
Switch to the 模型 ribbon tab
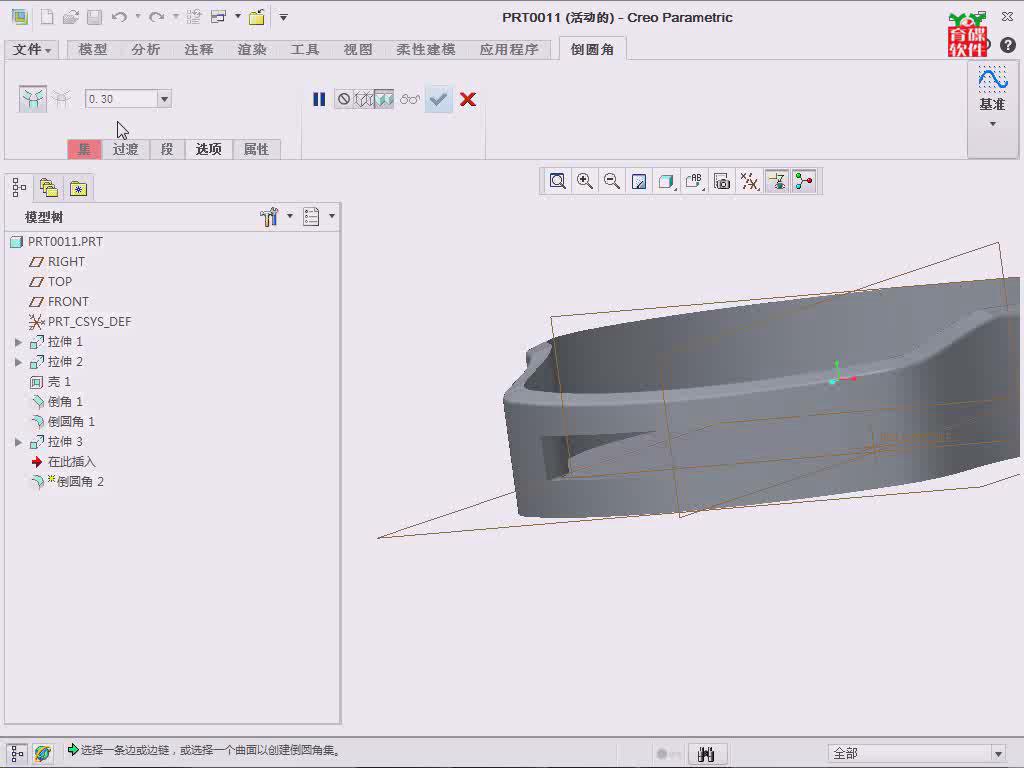(93, 50)
